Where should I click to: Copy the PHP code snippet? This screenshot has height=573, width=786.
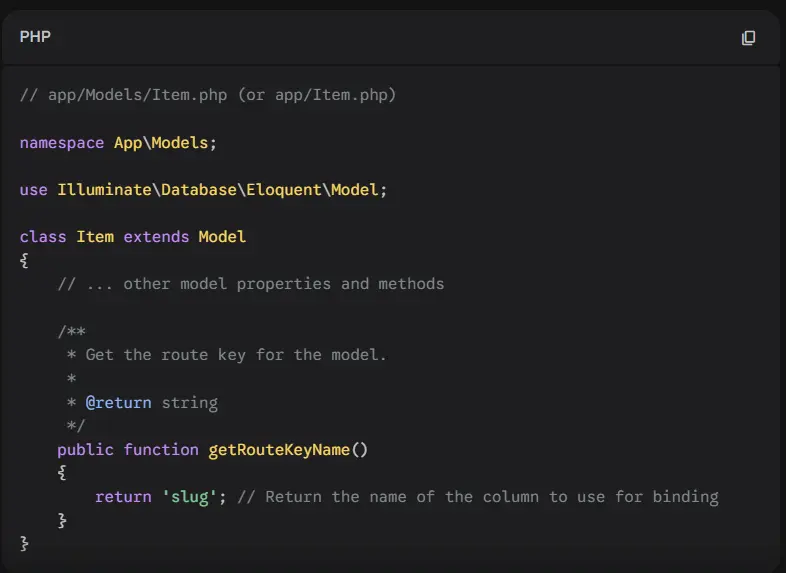(748, 38)
